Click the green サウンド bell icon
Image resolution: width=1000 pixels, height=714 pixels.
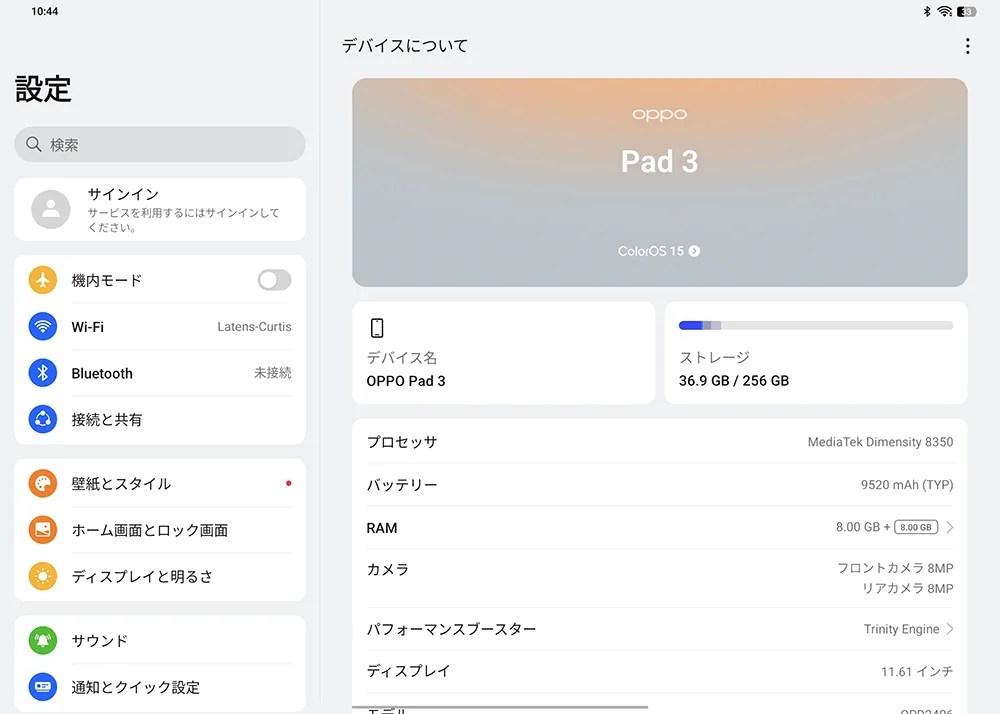tap(43, 640)
